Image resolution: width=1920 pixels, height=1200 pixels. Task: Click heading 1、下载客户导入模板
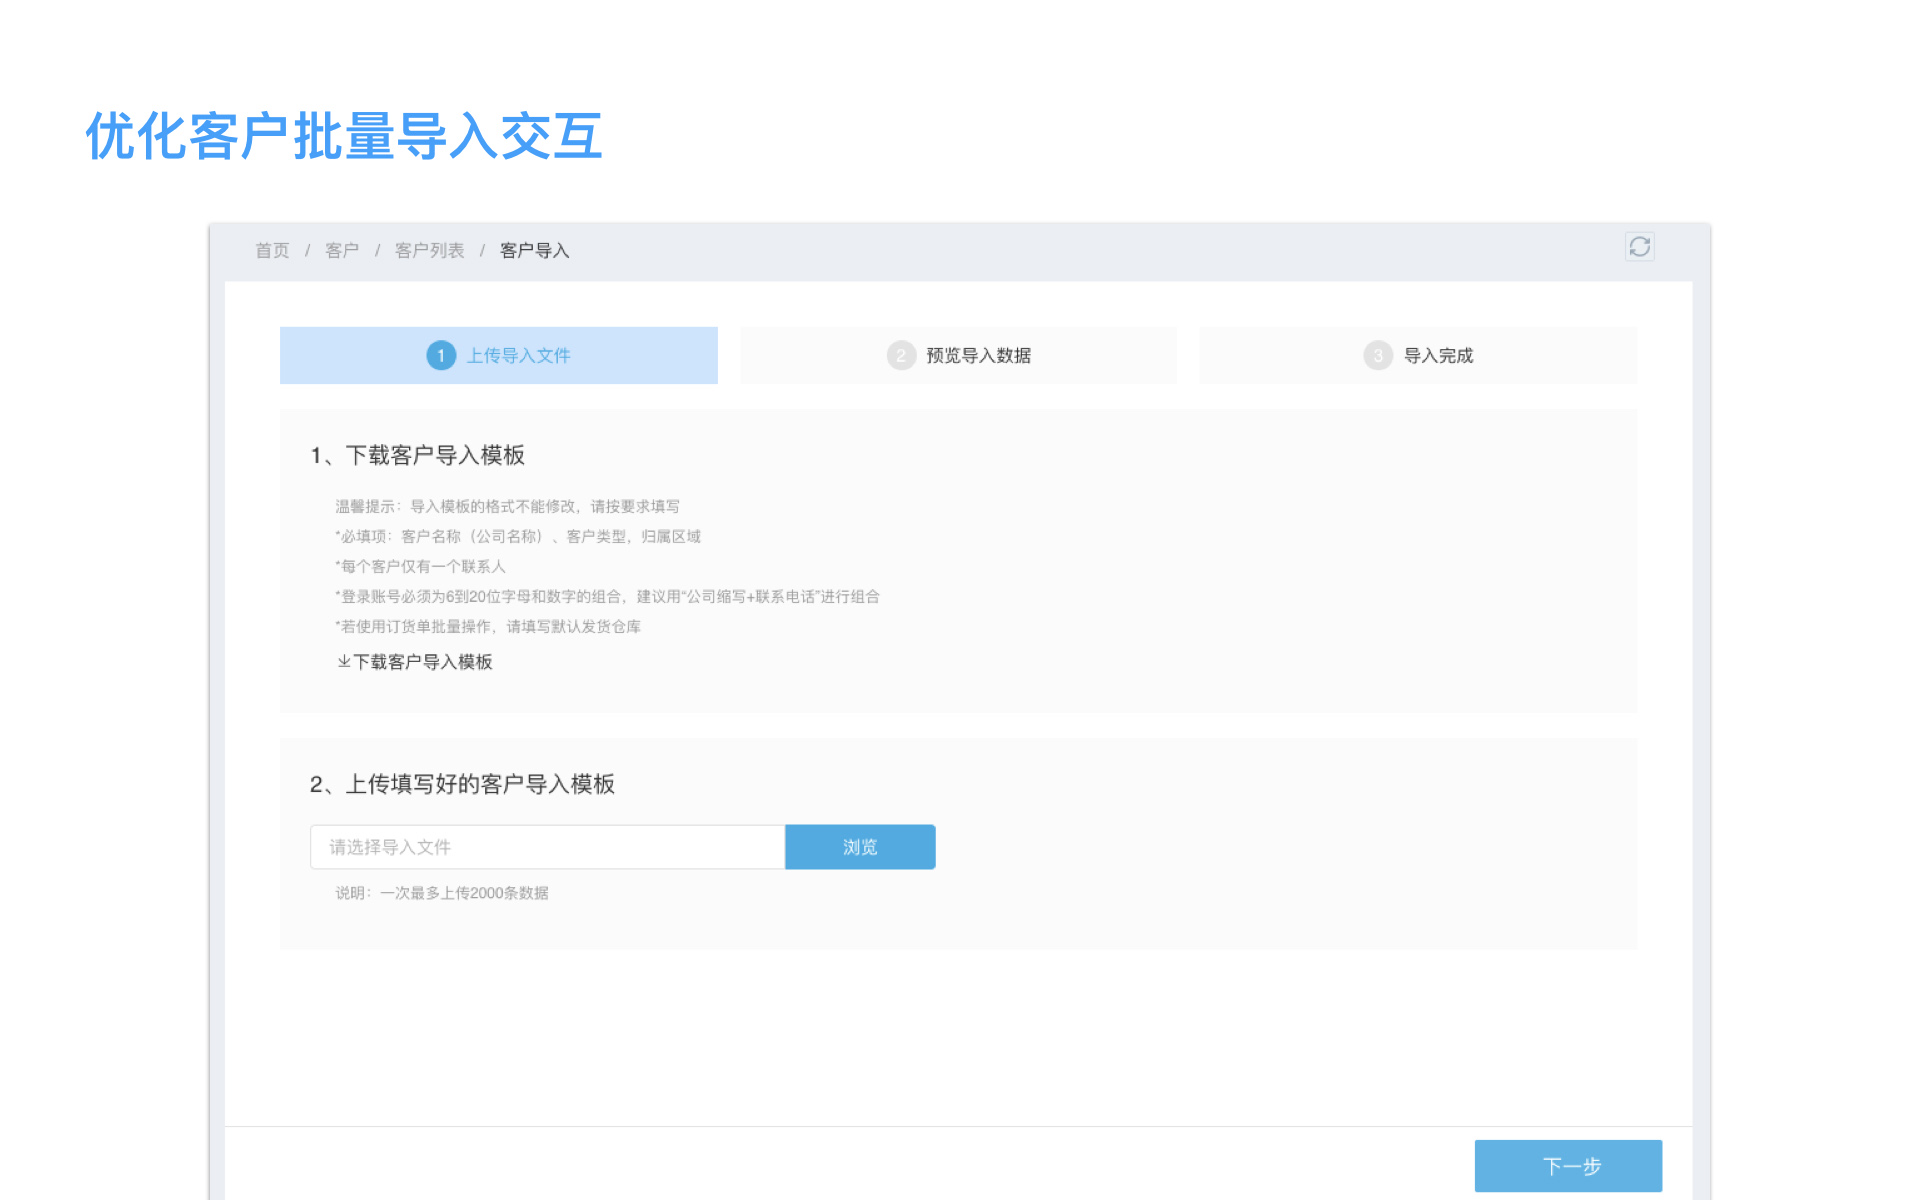(x=417, y=456)
